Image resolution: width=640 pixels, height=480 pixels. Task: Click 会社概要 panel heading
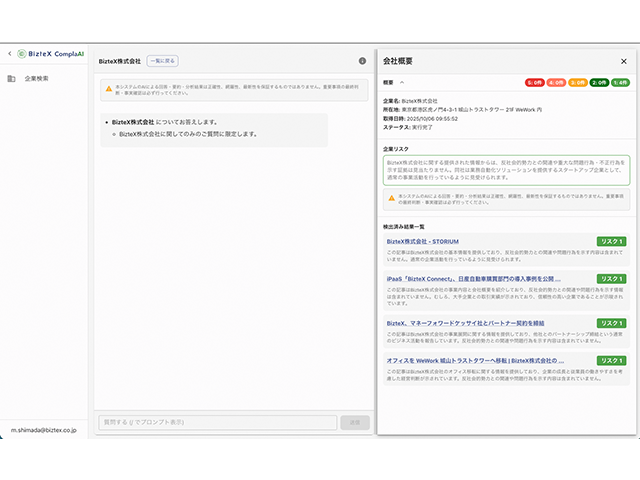coord(398,61)
